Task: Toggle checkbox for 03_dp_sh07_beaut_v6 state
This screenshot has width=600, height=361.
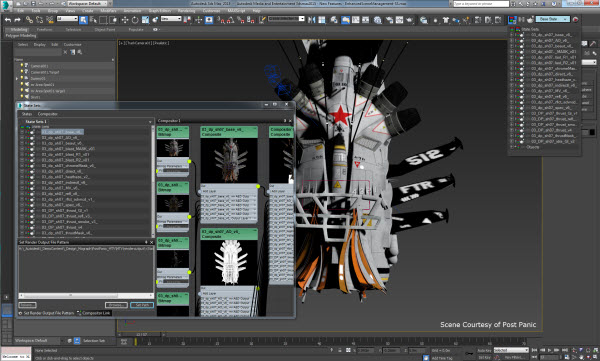Action: tap(22, 143)
